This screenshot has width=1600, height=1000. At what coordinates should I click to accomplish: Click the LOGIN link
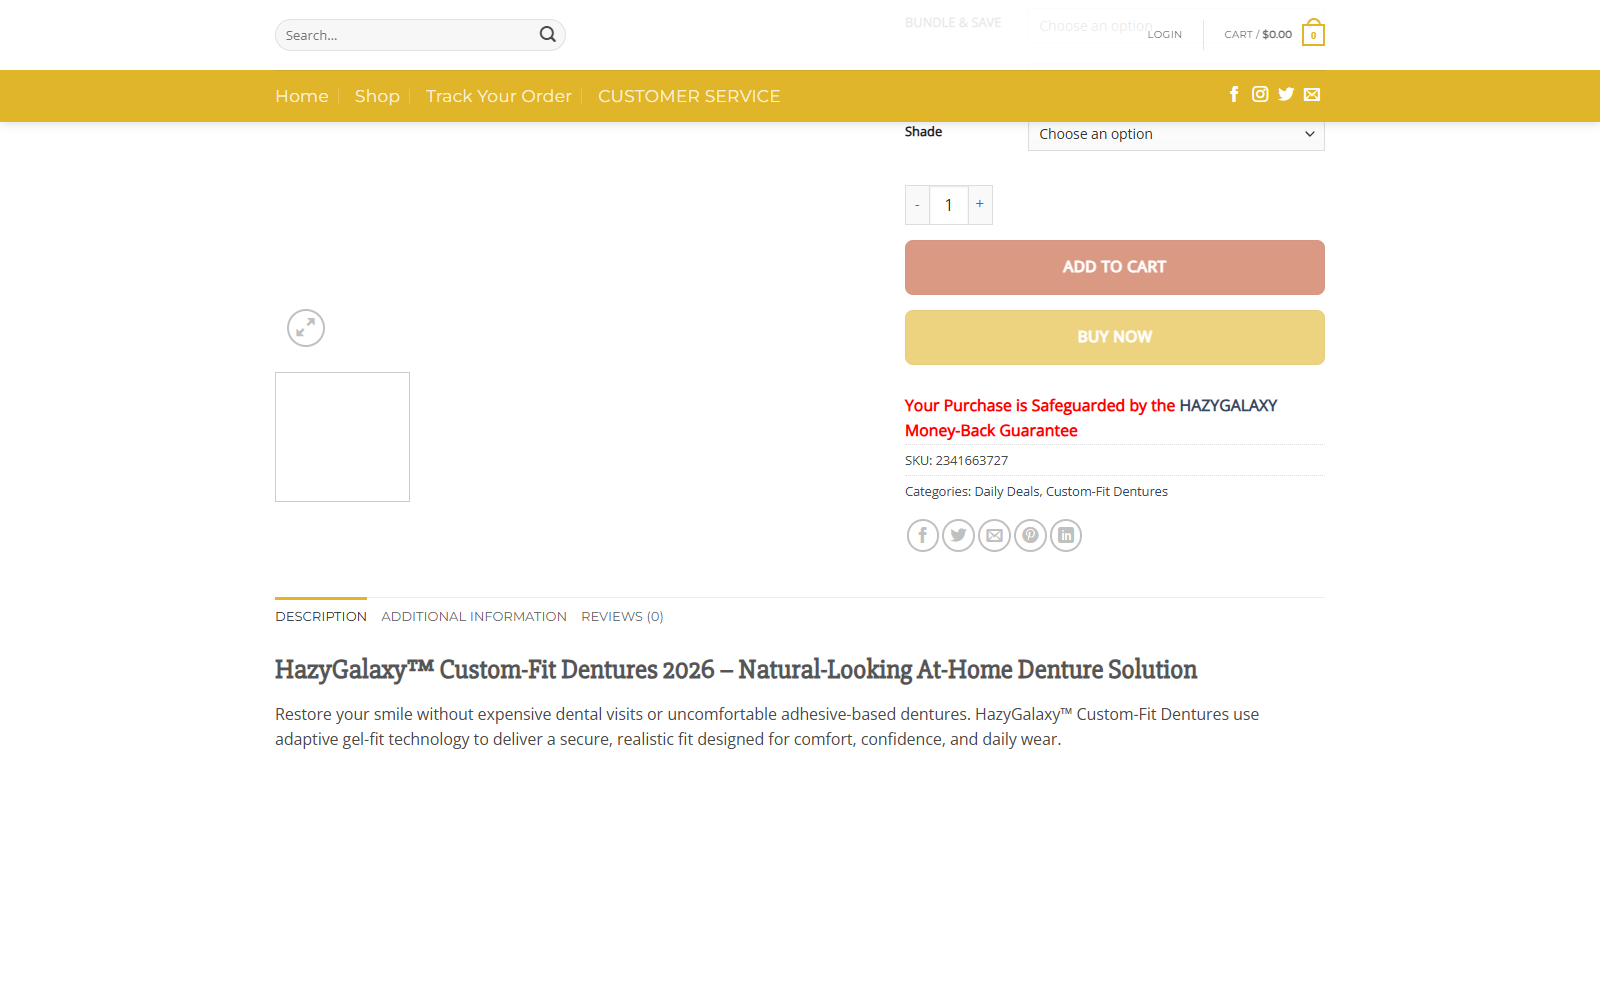(1164, 34)
